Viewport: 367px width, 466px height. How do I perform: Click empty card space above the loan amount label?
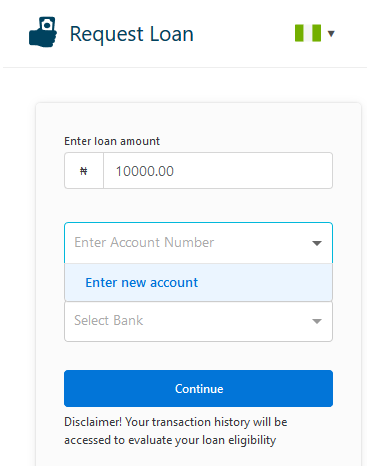click(x=198, y=119)
